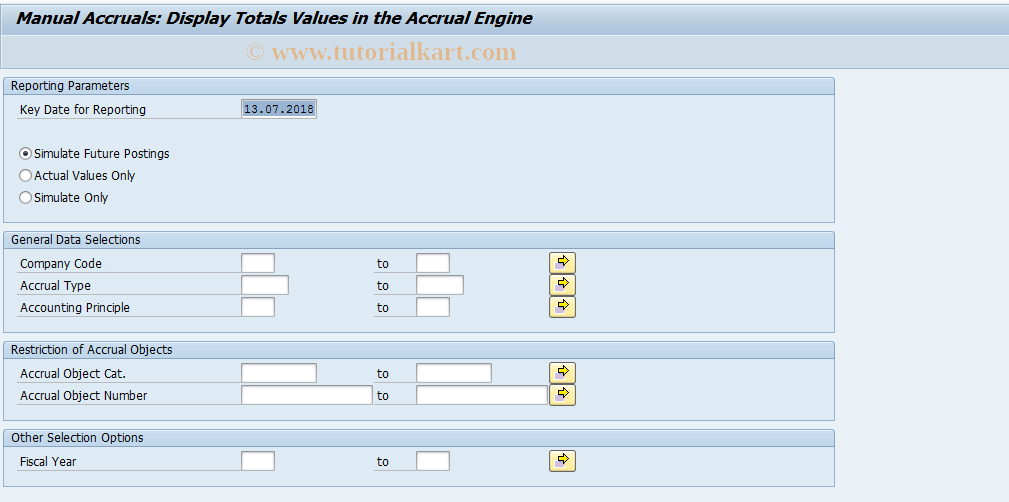
Task: Click the Company Code label
Action: click(x=61, y=264)
